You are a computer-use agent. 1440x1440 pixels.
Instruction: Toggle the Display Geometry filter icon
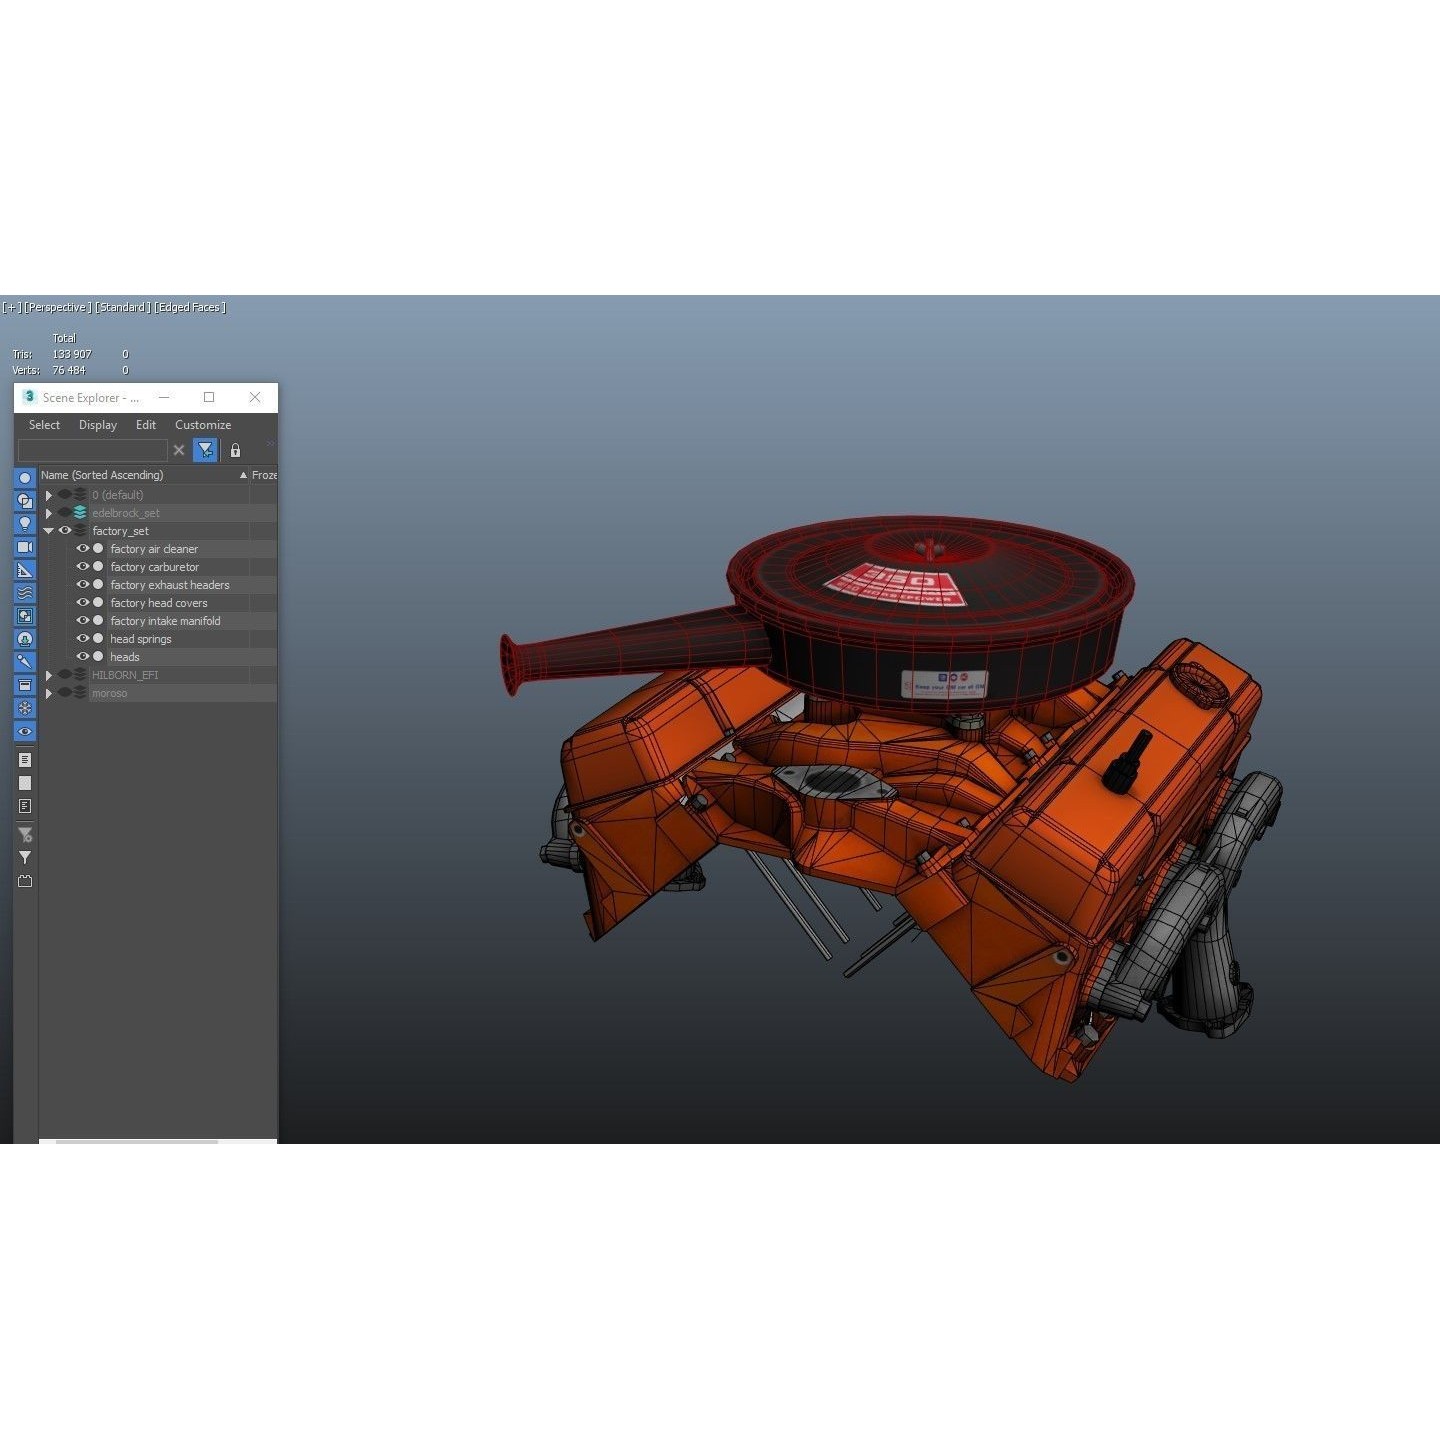[24, 479]
